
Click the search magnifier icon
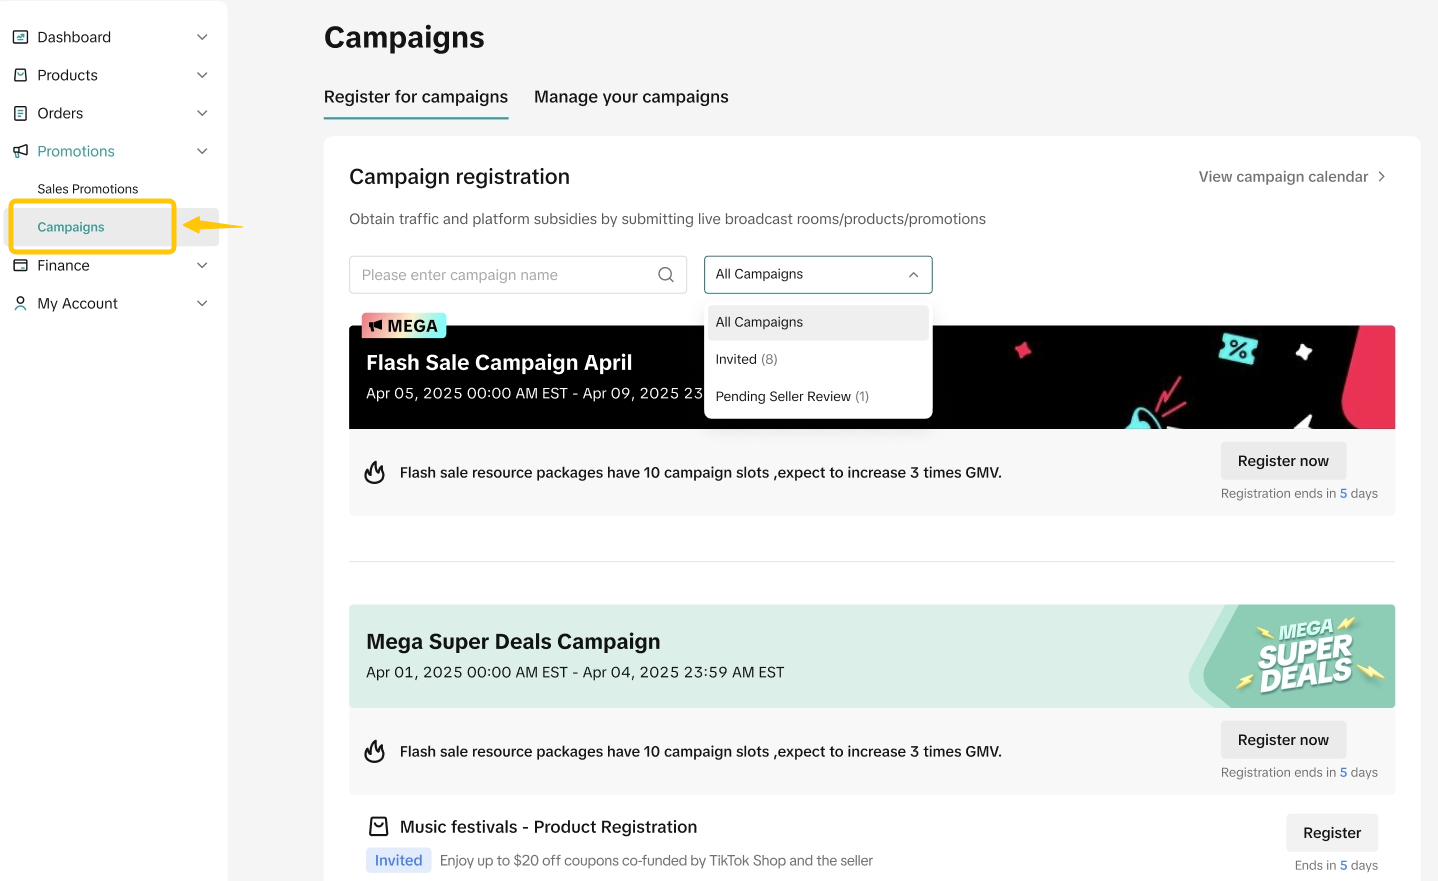[666, 275]
